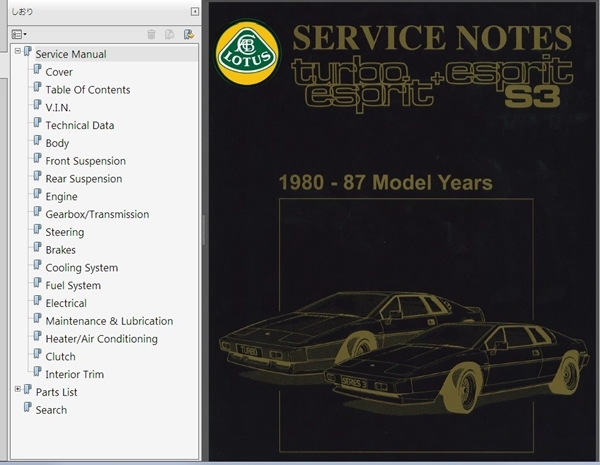The height and width of the screenshot is (465, 600).
Task: Click the bookmark icon beside Steering
Action: click(x=38, y=229)
